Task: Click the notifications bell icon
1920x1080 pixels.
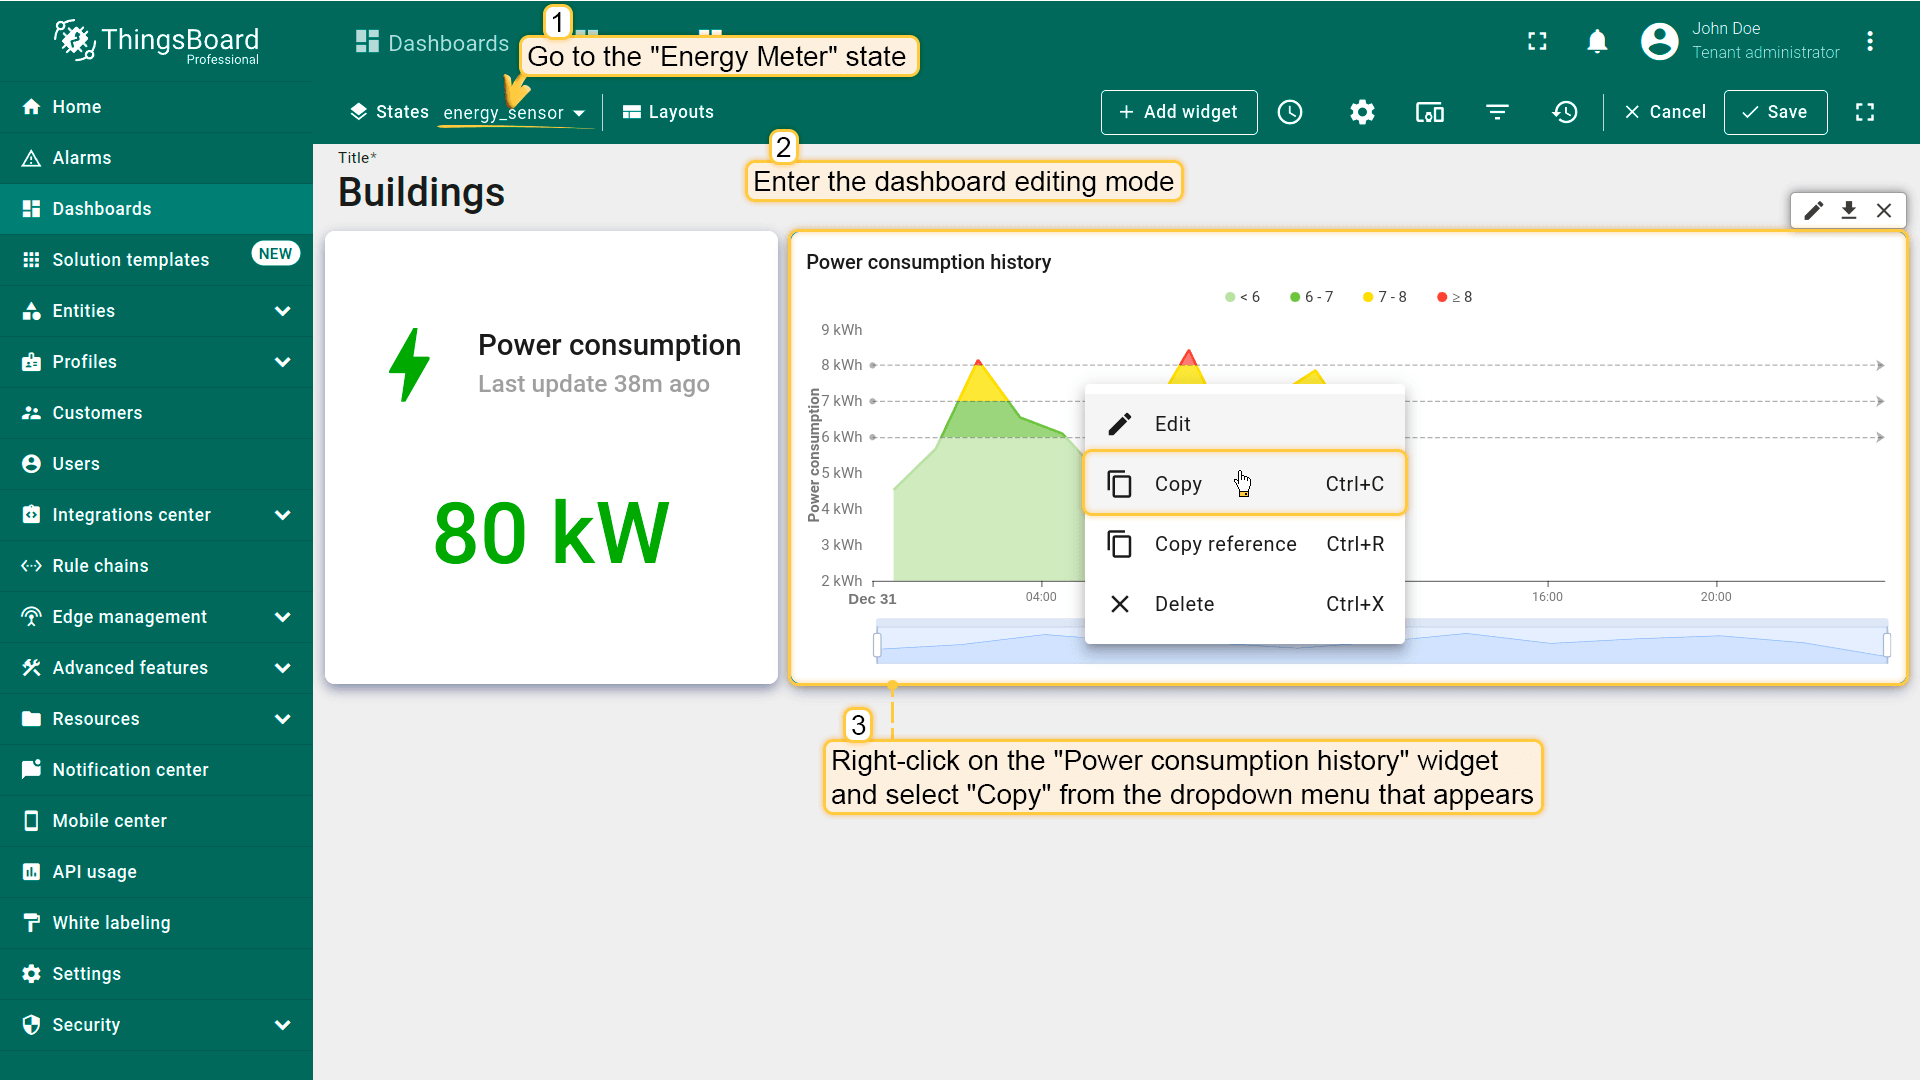Action: (1597, 41)
